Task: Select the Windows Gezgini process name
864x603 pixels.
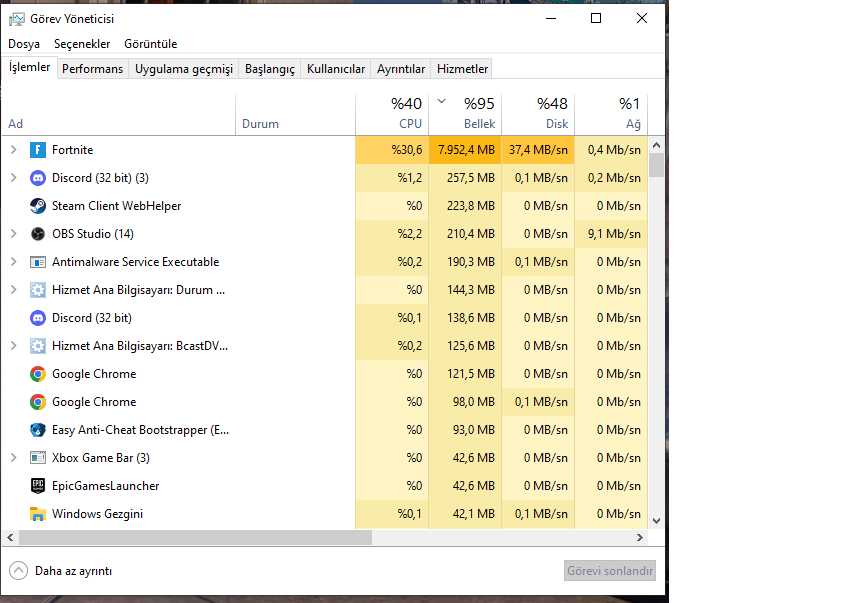Action: (98, 514)
